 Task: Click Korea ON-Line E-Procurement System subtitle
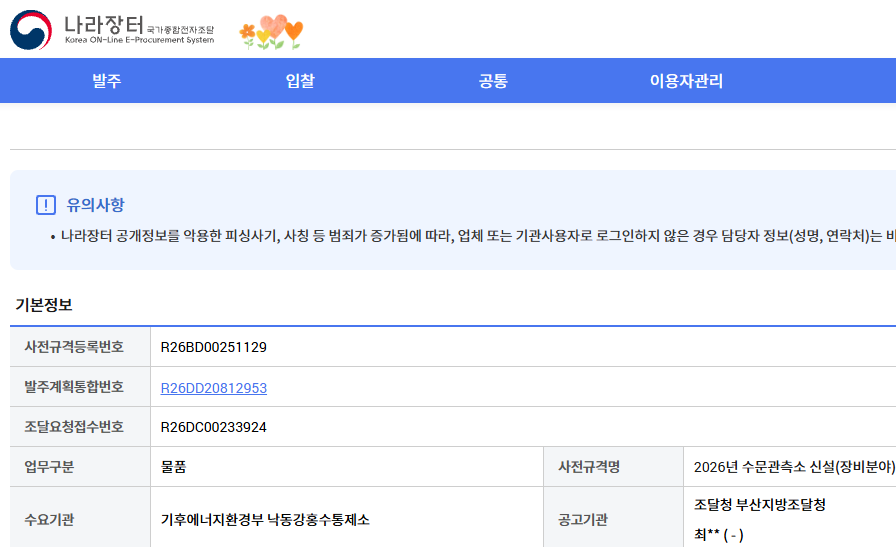coord(139,40)
